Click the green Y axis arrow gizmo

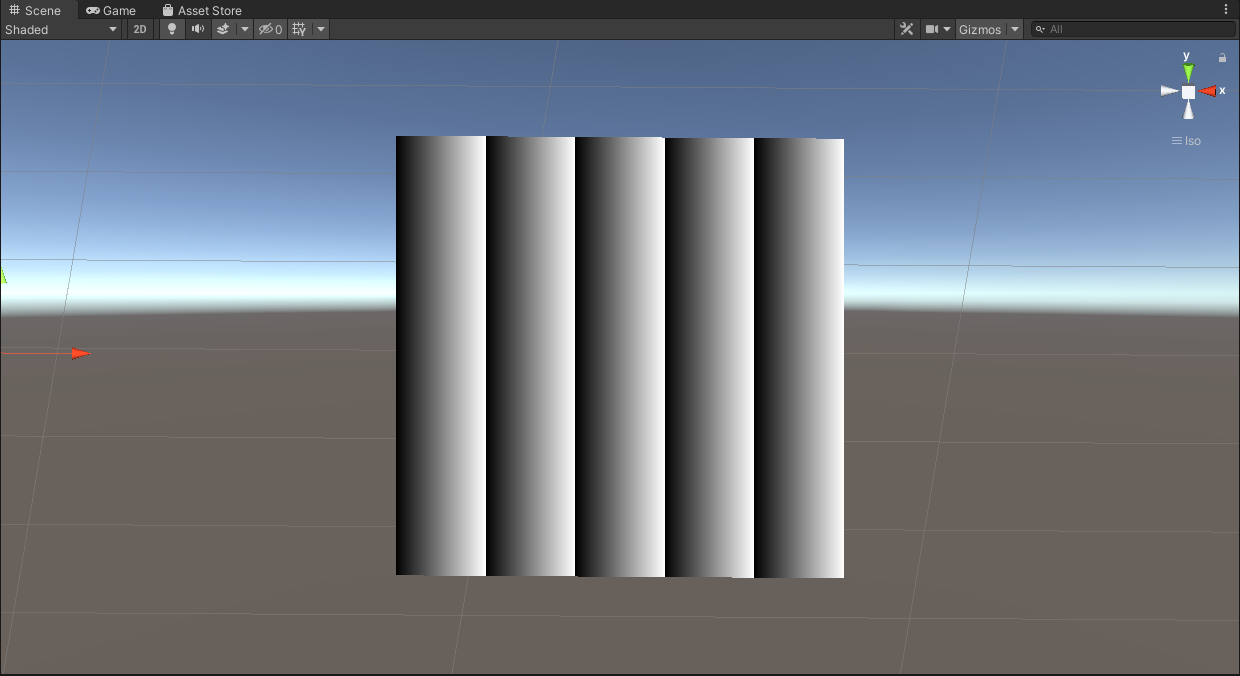(1188, 70)
